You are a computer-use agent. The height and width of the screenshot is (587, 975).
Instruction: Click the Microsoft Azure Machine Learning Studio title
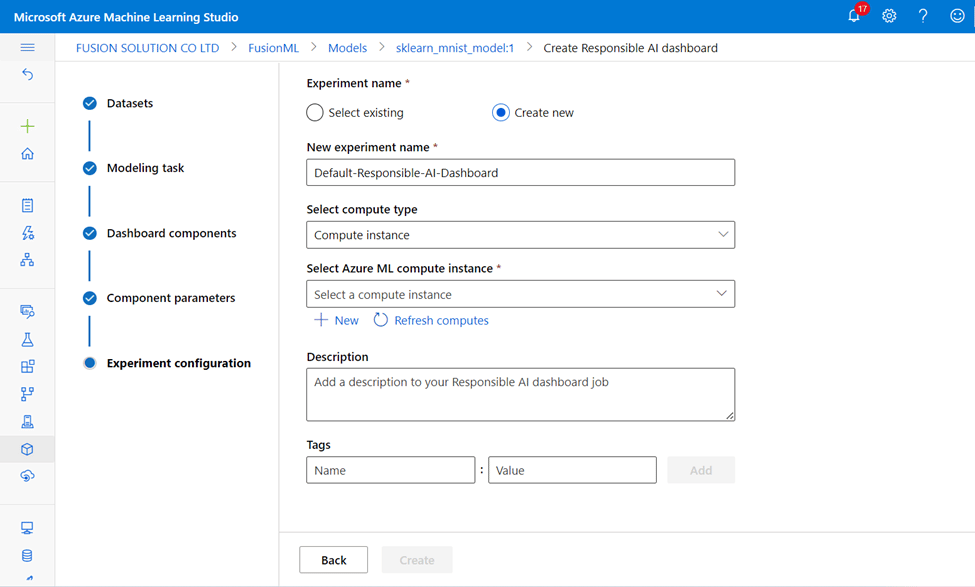pyautogui.click(x=126, y=17)
